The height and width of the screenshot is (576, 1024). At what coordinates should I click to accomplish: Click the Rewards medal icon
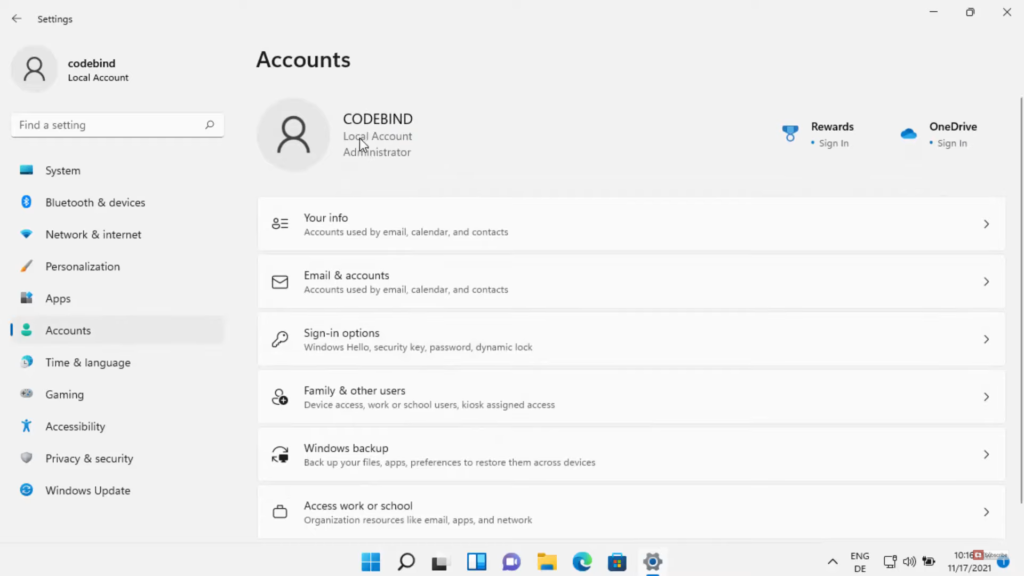tap(790, 133)
